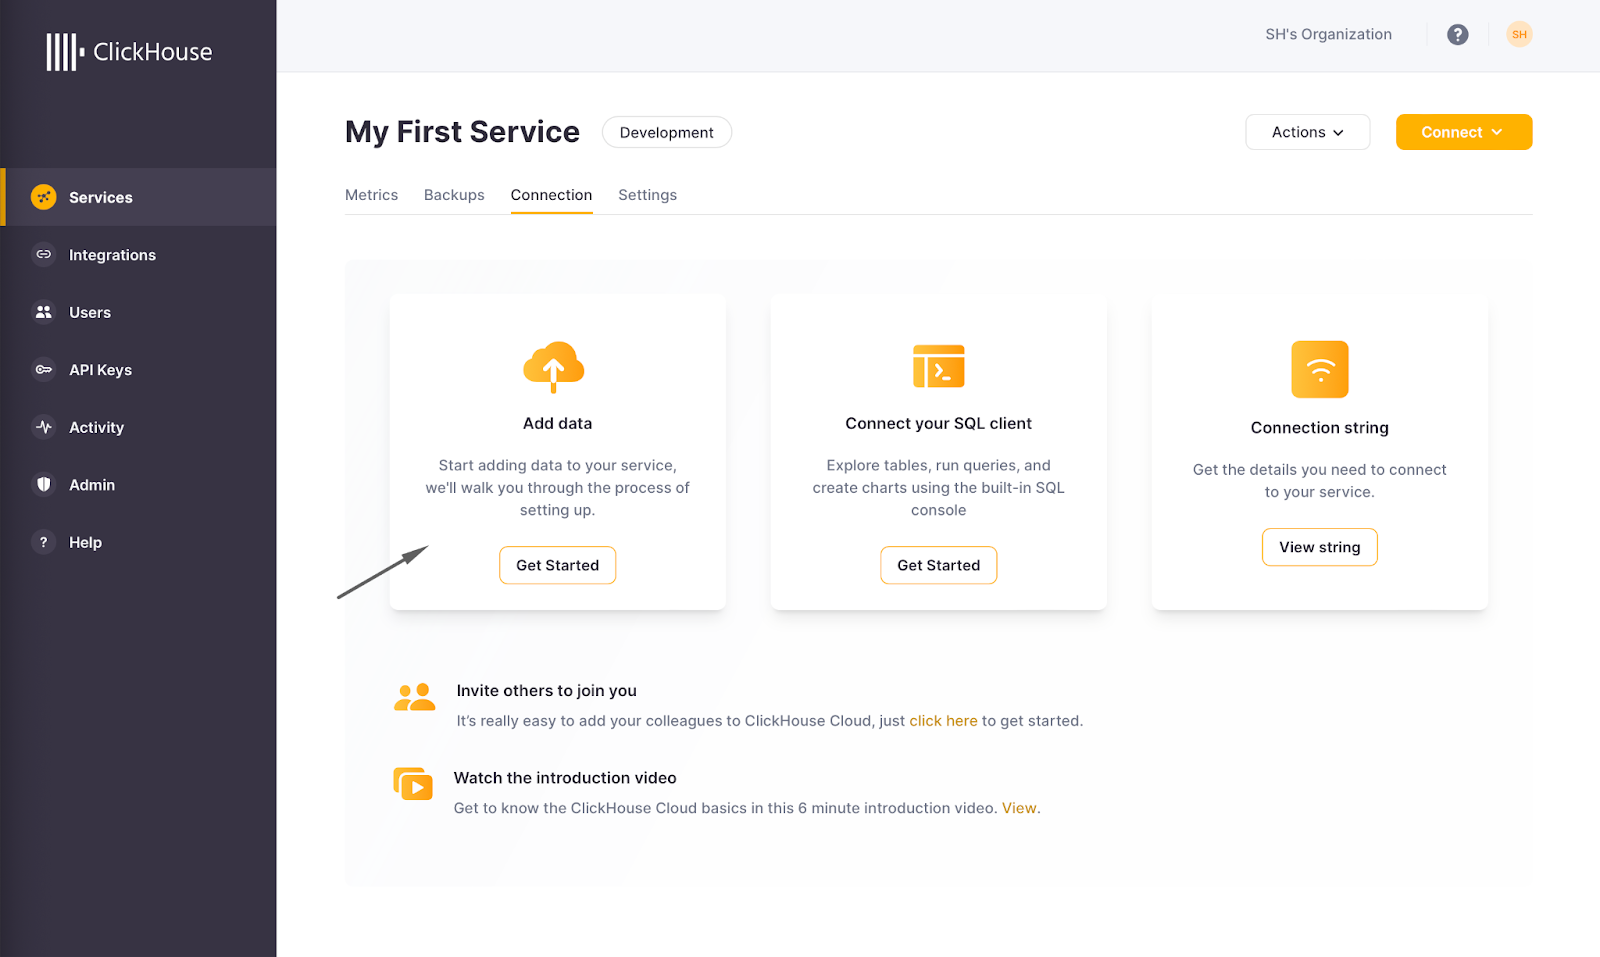Switch to the Metrics tab
The width and height of the screenshot is (1600, 957).
click(x=371, y=195)
